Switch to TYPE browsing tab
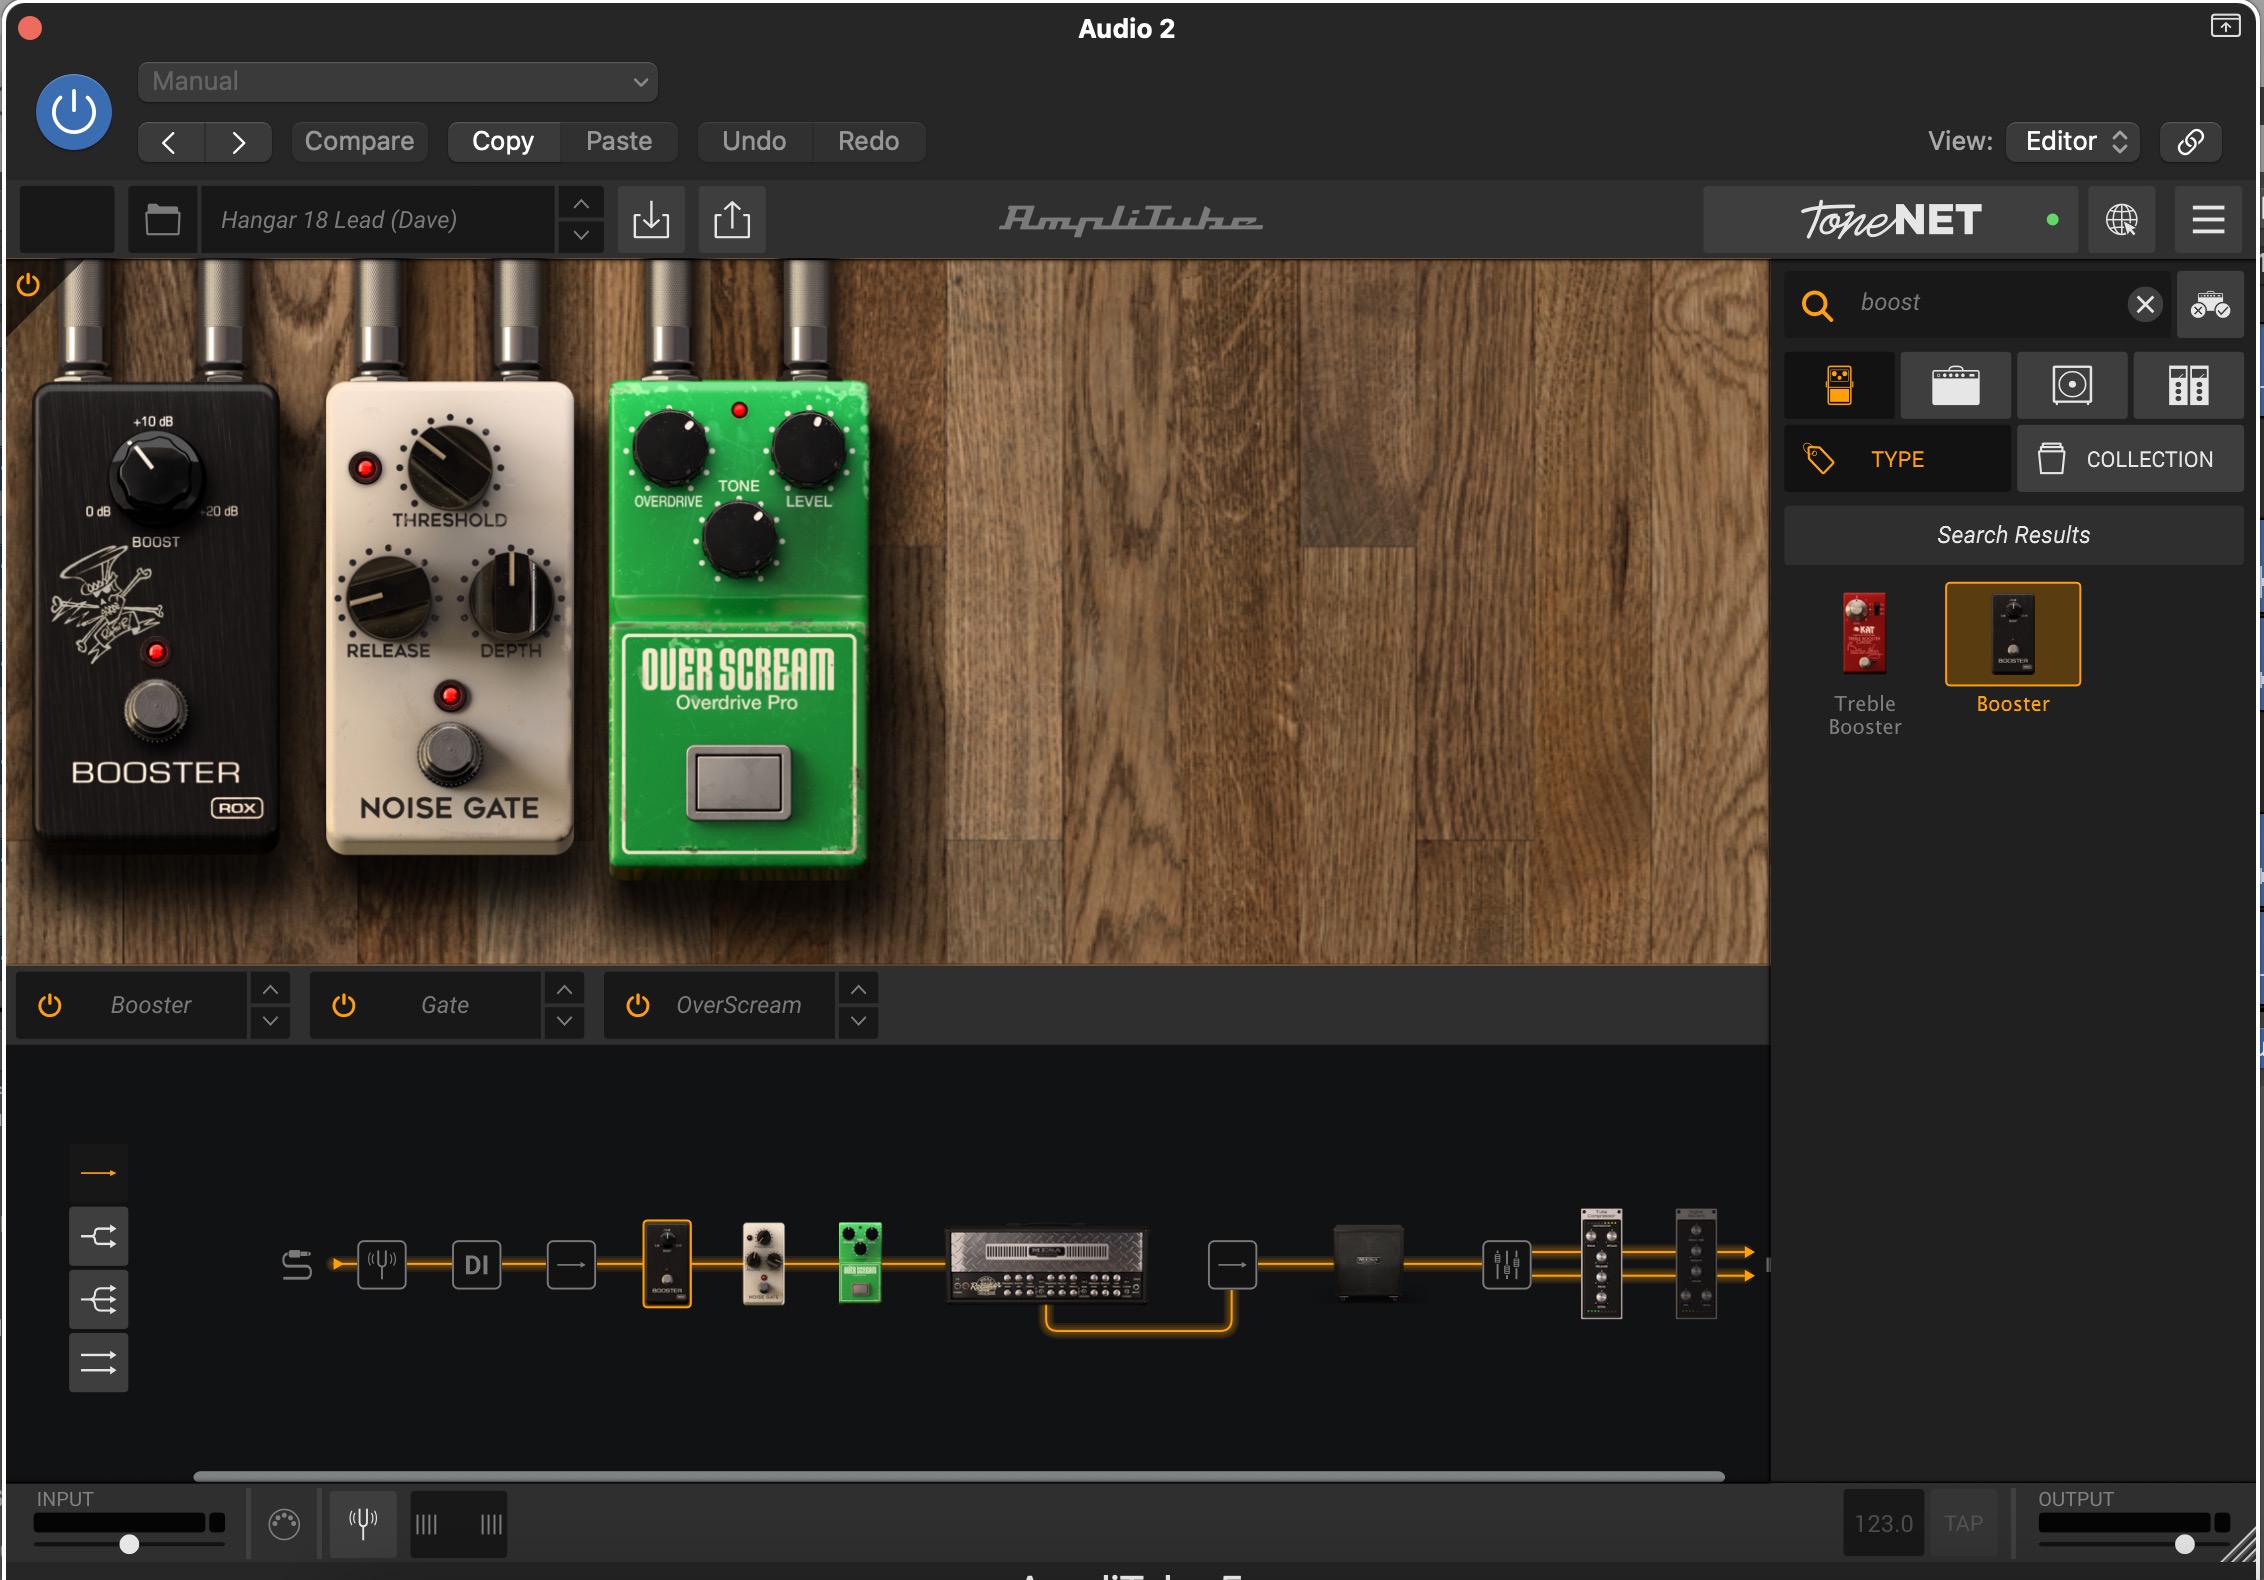The image size is (2264, 1580). tap(1897, 459)
